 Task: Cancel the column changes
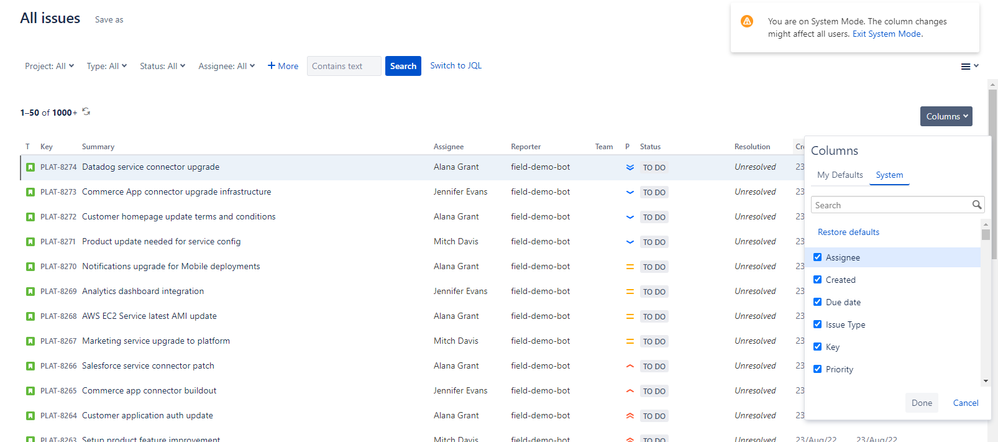tap(966, 403)
